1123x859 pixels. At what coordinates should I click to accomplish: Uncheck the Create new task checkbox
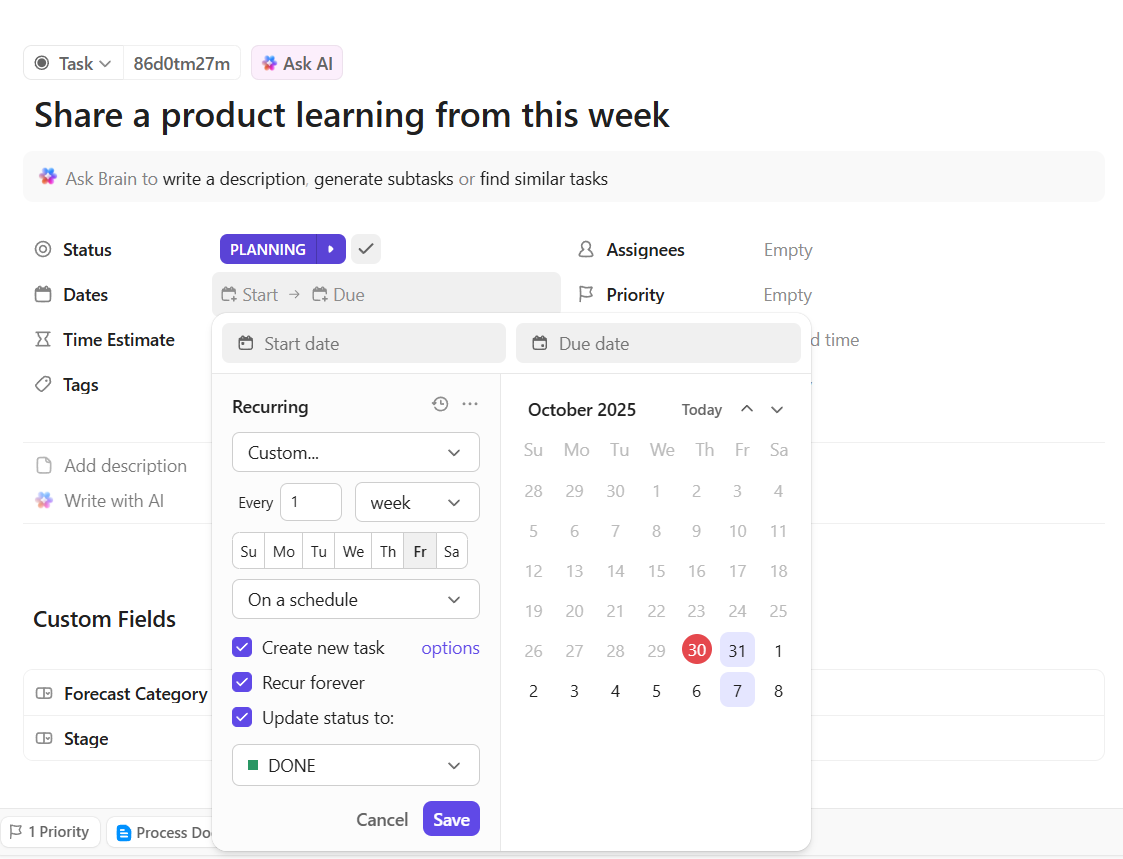coord(242,647)
